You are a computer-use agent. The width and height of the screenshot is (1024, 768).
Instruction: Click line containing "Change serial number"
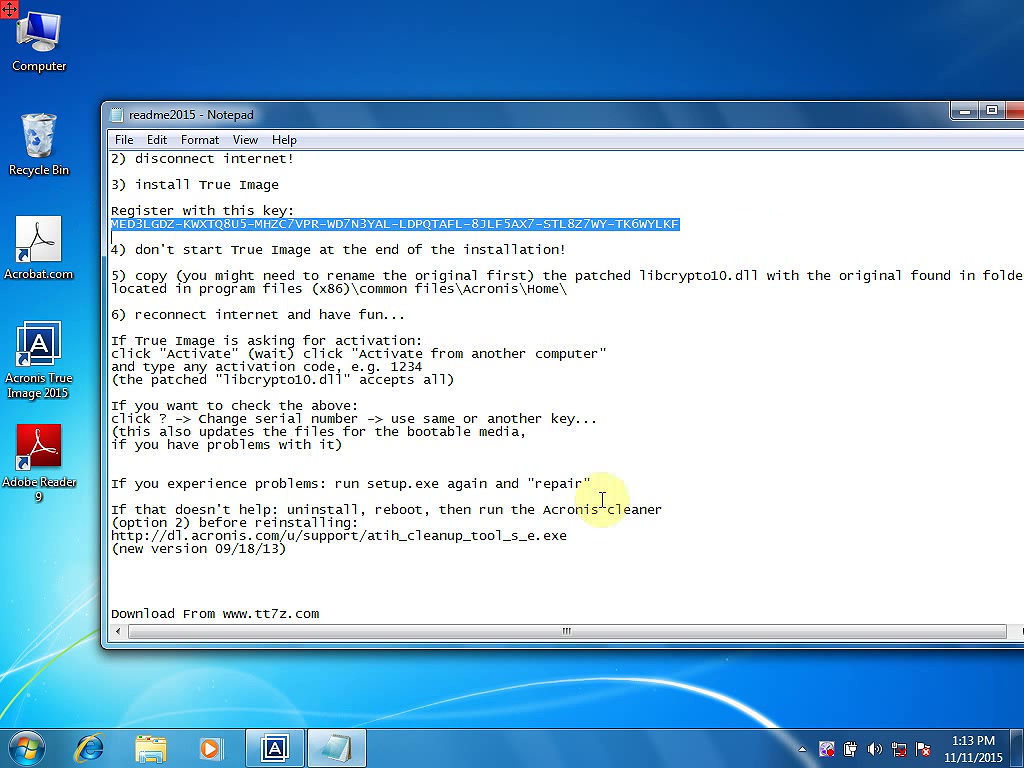click(x=354, y=419)
